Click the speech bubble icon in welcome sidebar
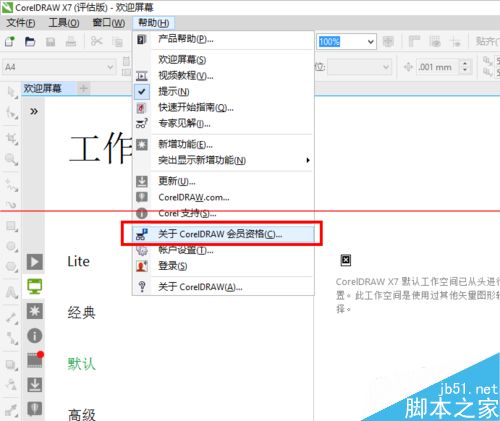The width and height of the screenshot is (500, 421). [35, 409]
